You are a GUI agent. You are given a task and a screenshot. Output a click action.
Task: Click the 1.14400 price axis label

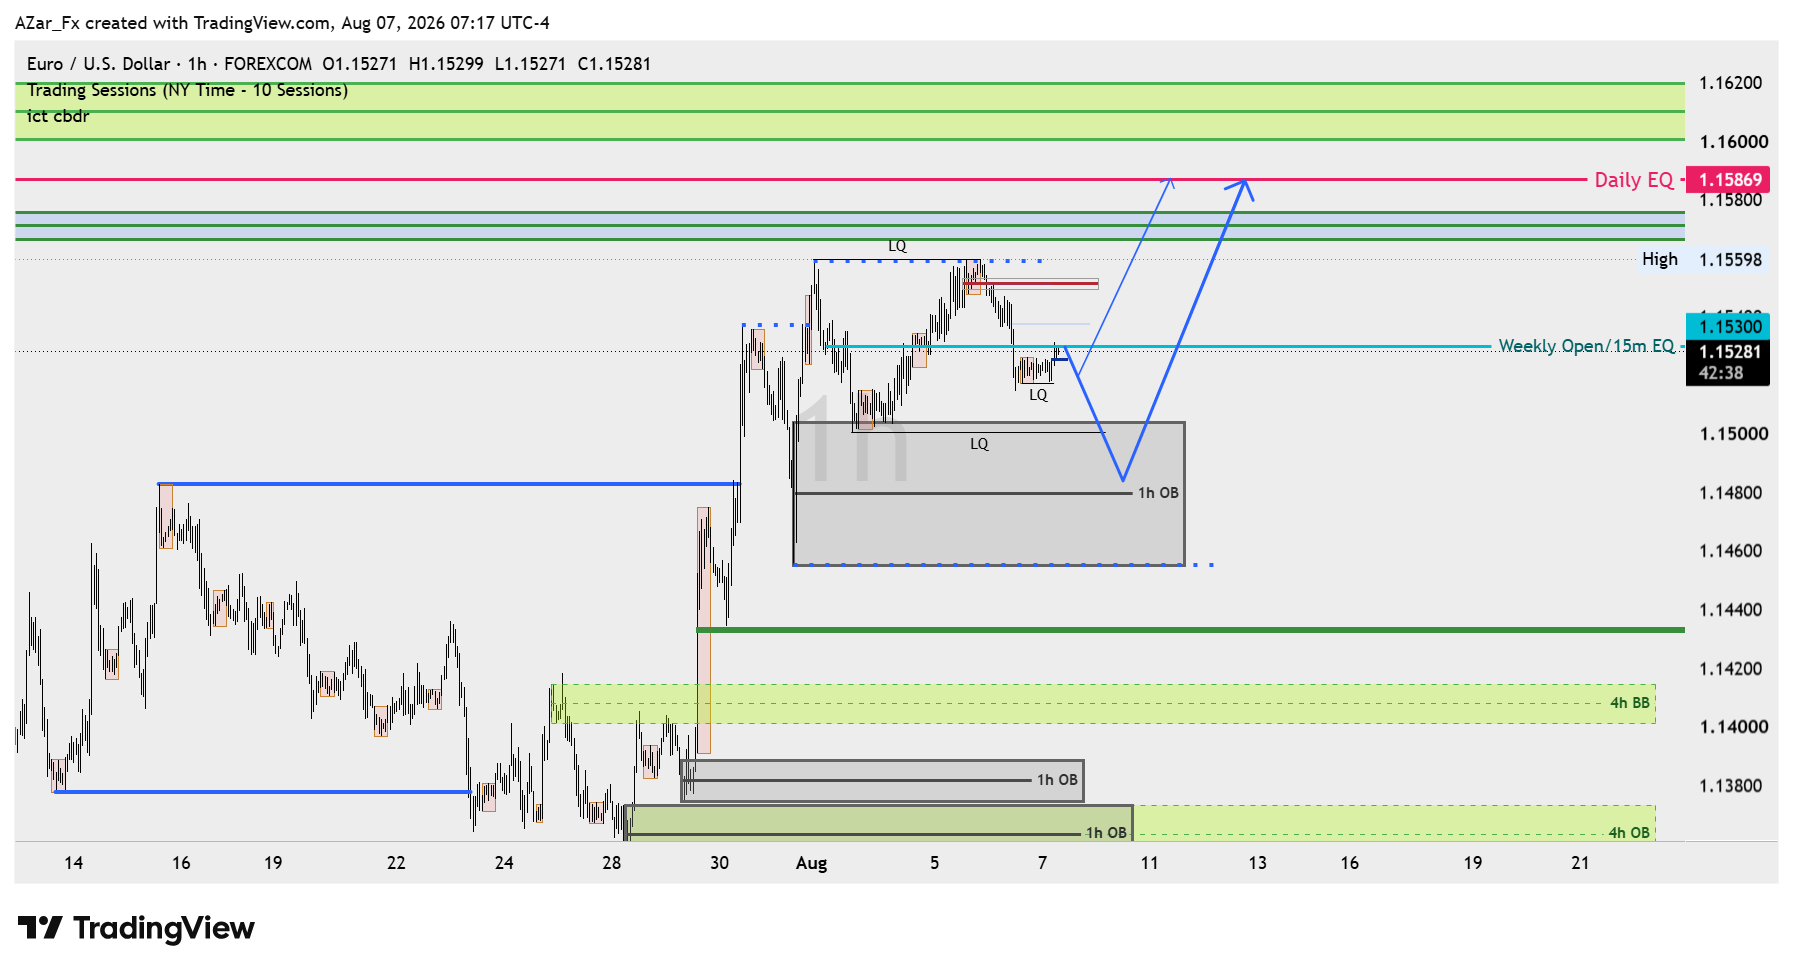(1731, 610)
